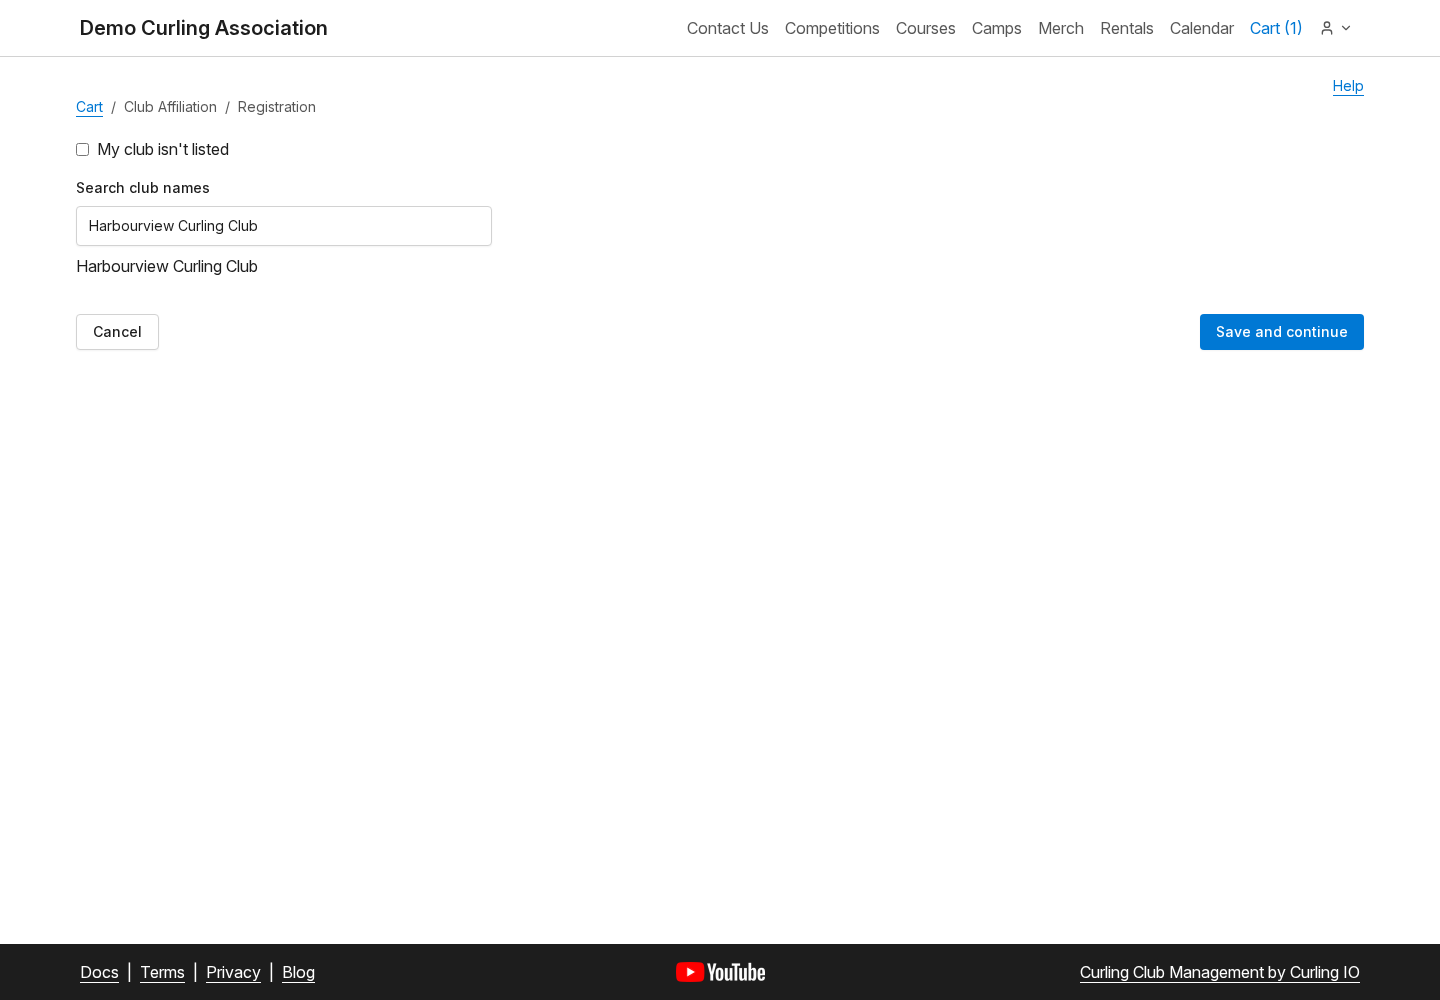Open Blog link in footer

coord(298,972)
